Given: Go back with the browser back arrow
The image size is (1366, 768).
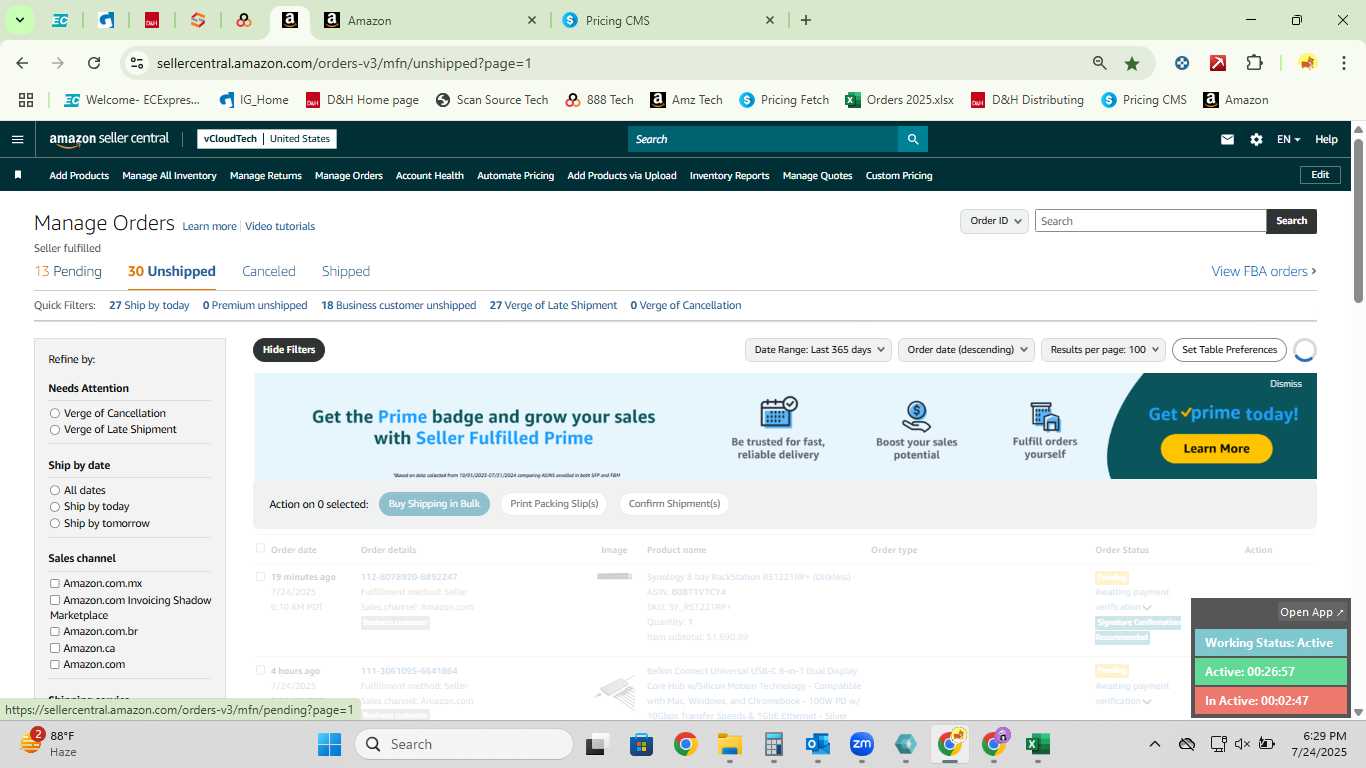Looking at the screenshot, I should (22, 63).
